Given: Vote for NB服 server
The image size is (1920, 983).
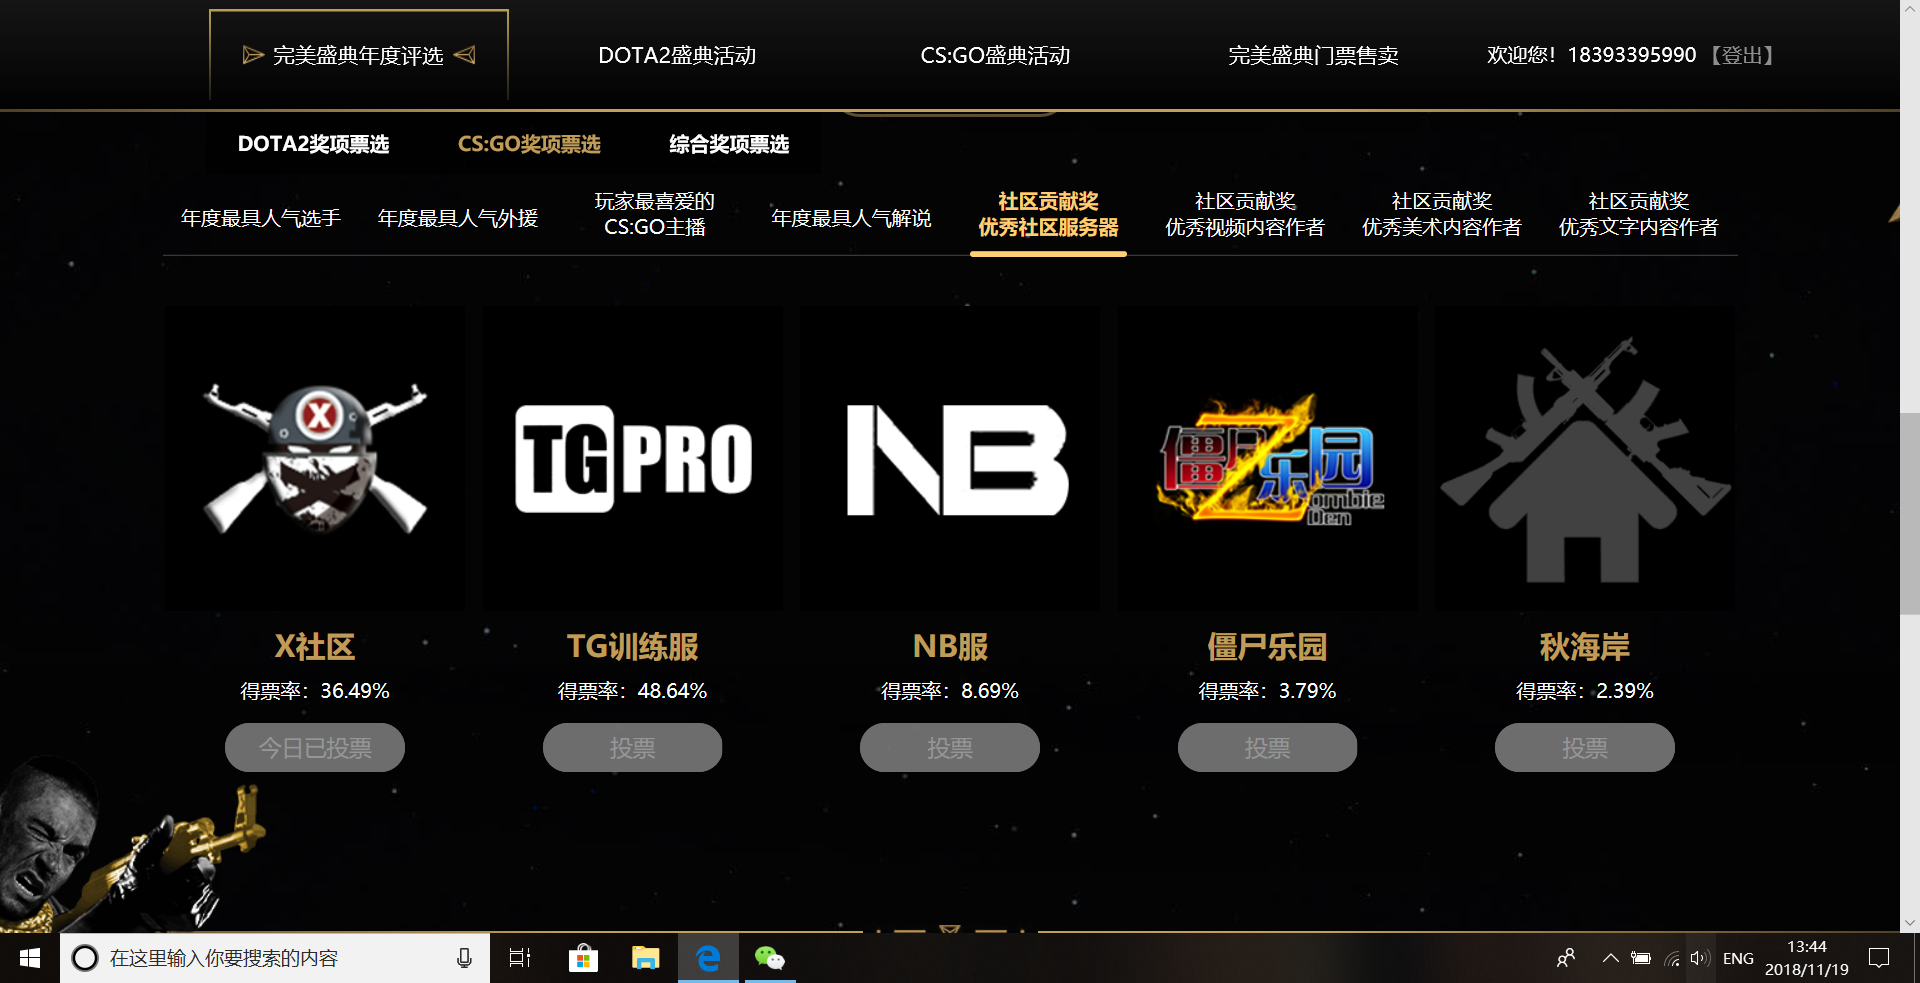Looking at the screenshot, I should pyautogui.click(x=949, y=747).
